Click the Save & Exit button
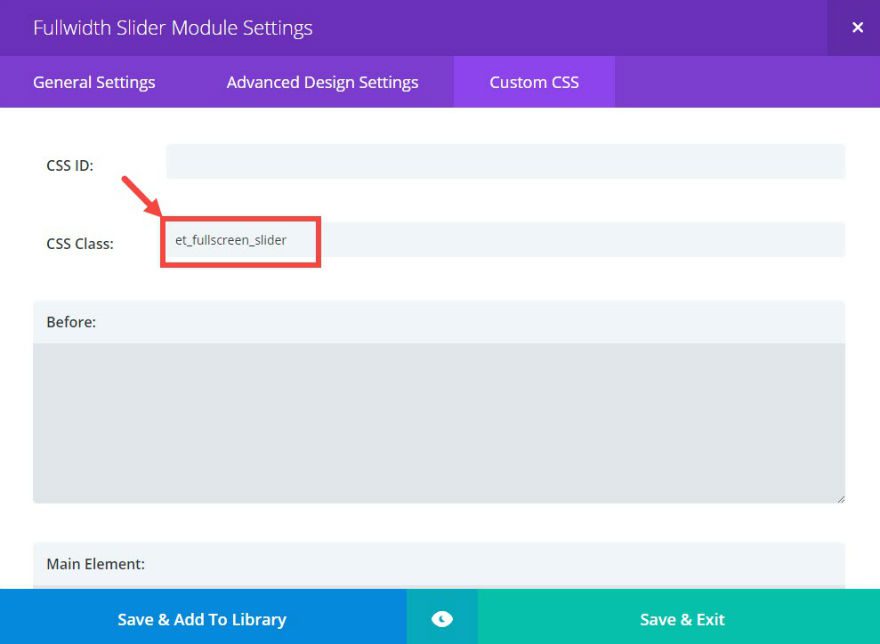 (x=681, y=619)
